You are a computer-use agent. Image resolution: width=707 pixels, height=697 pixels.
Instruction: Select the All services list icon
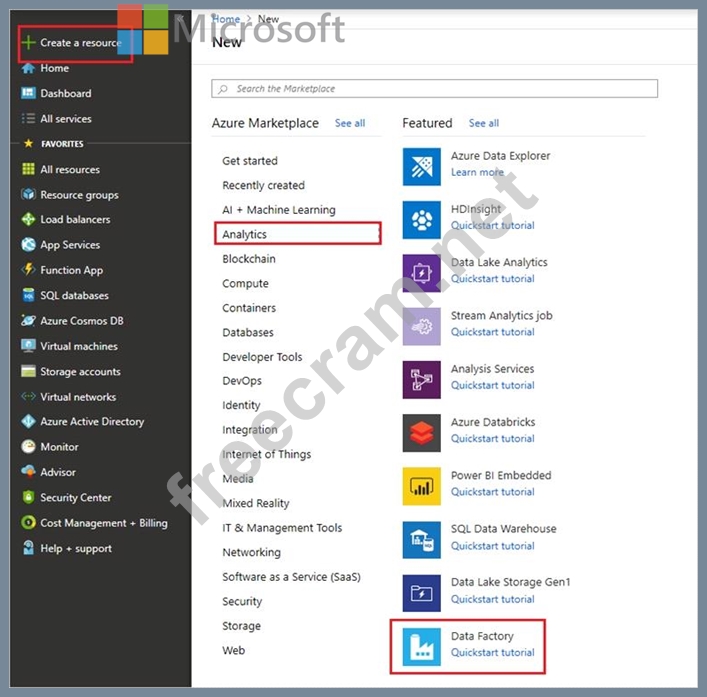click(28, 119)
